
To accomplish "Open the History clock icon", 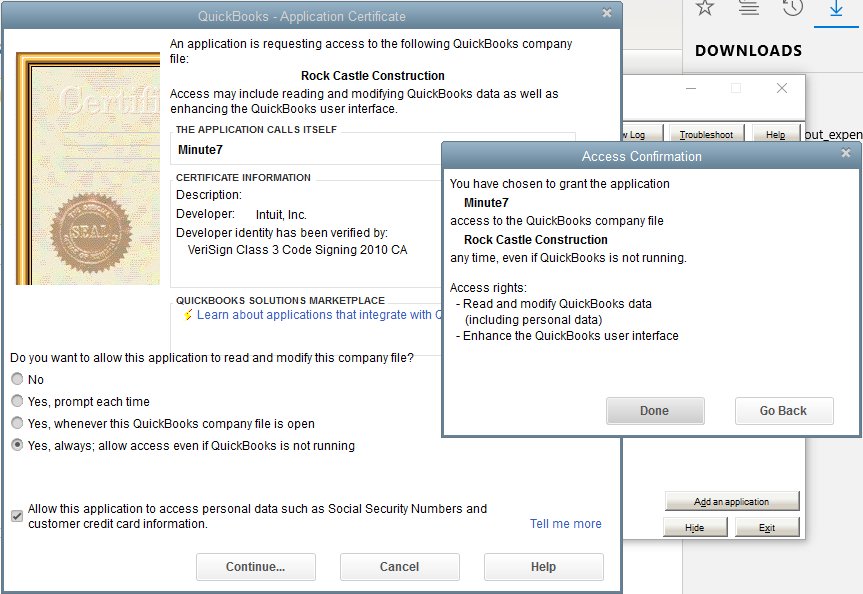I will [x=793, y=8].
